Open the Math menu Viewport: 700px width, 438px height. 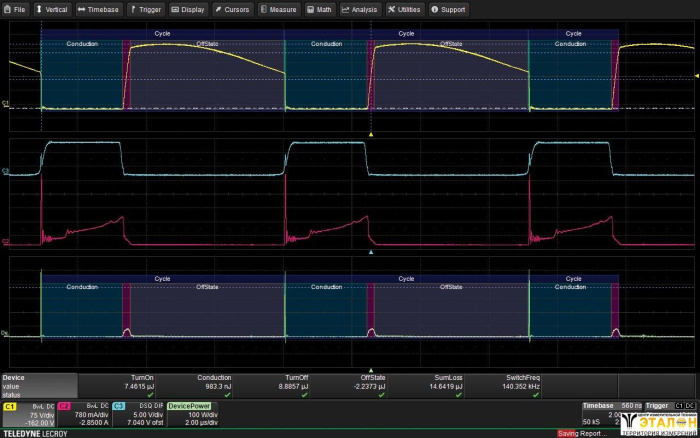[320, 9]
